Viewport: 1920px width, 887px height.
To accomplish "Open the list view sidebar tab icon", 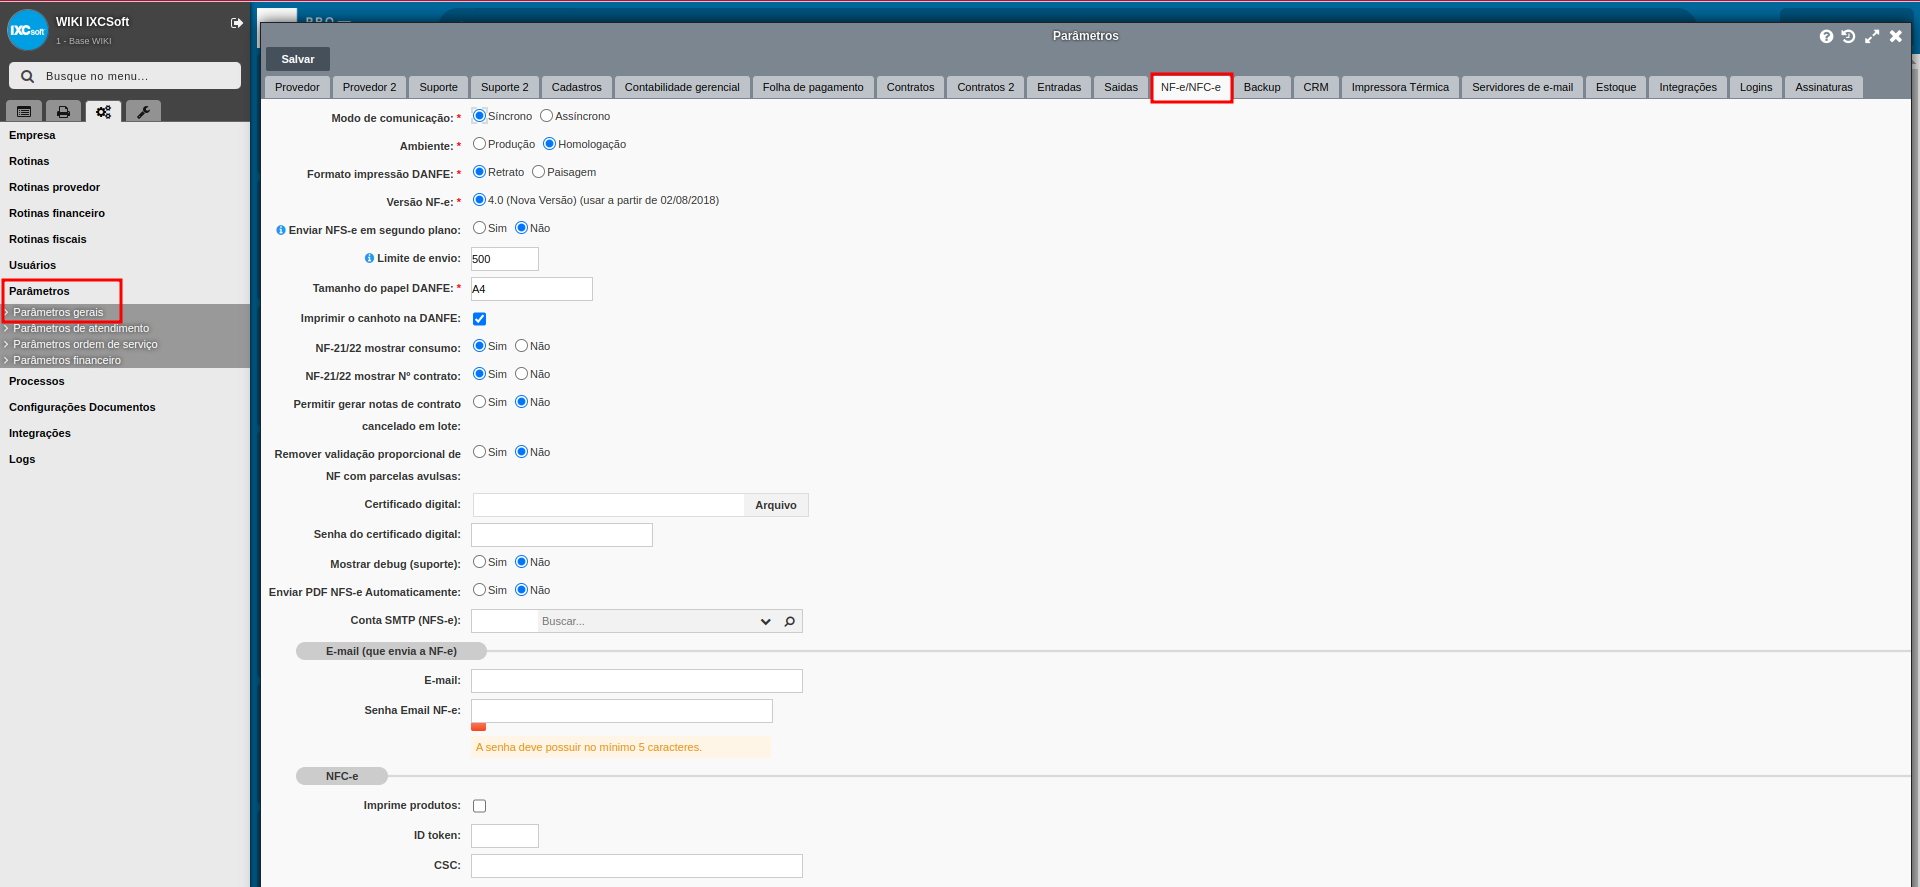I will (x=25, y=112).
